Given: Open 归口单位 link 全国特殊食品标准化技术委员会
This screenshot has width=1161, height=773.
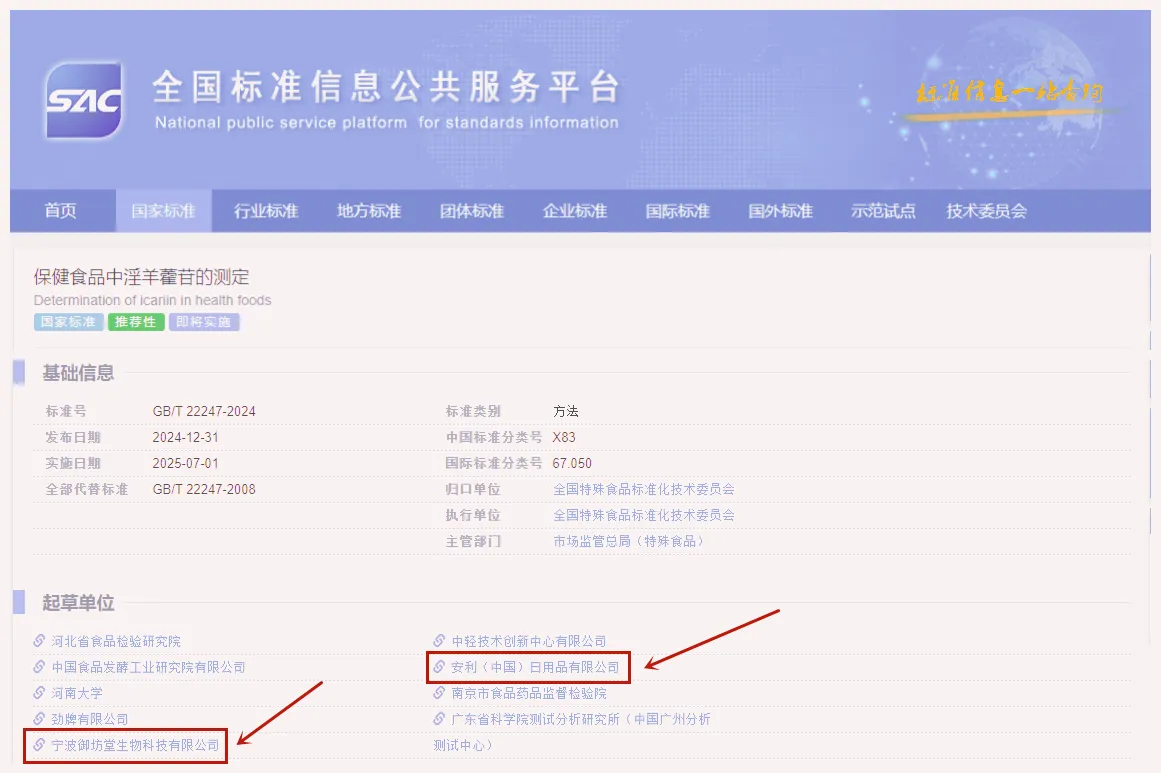Looking at the screenshot, I should [643, 489].
